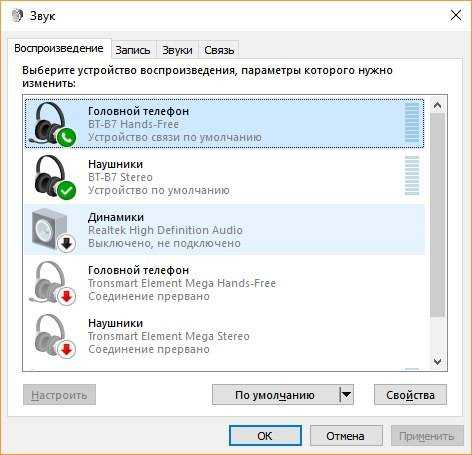Image resolution: width=472 pixels, height=455 pixels.
Task: Select the BT-B7 Hands-Free headset icon
Action: 53,124
